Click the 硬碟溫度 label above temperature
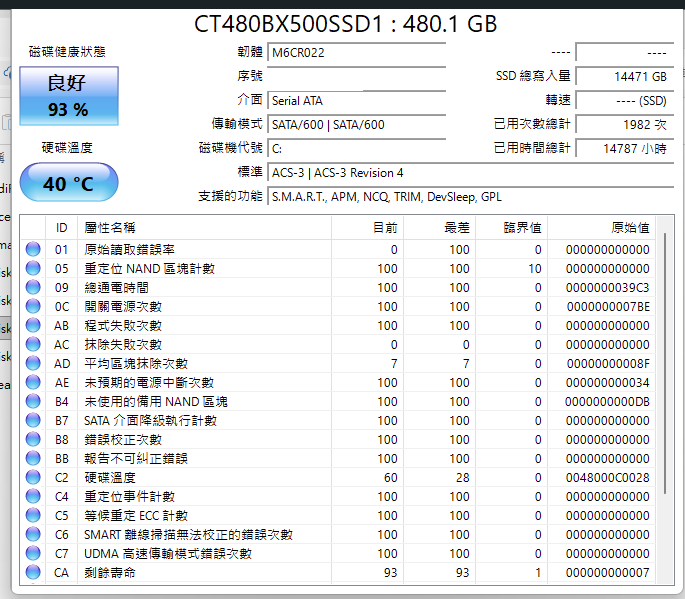 tap(67, 148)
